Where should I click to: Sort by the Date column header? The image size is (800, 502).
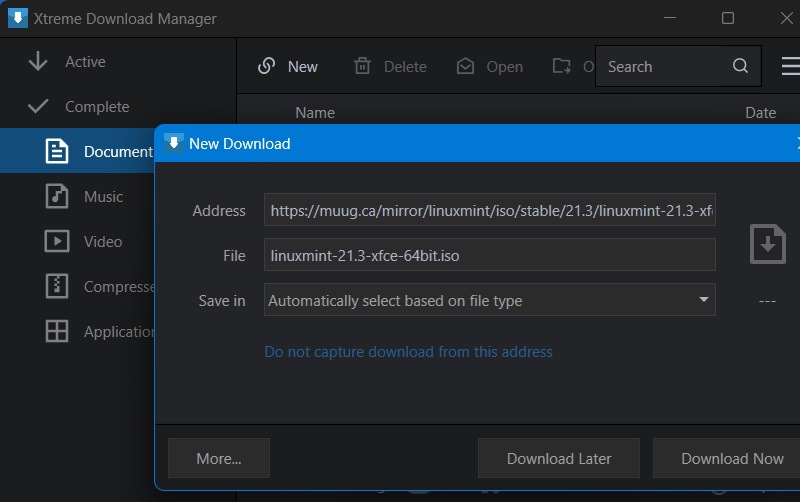tap(760, 113)
